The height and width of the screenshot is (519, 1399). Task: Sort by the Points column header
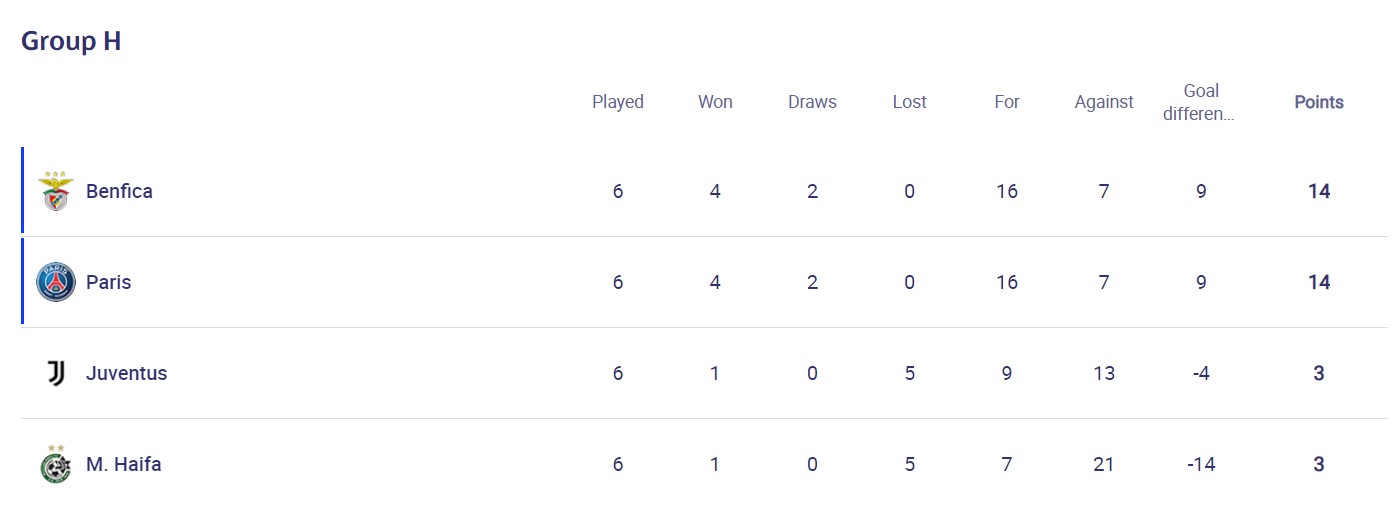[1319, 102]
